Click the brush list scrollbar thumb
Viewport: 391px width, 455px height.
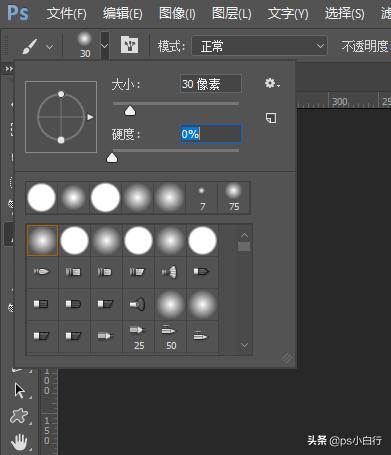coord(244,246)
